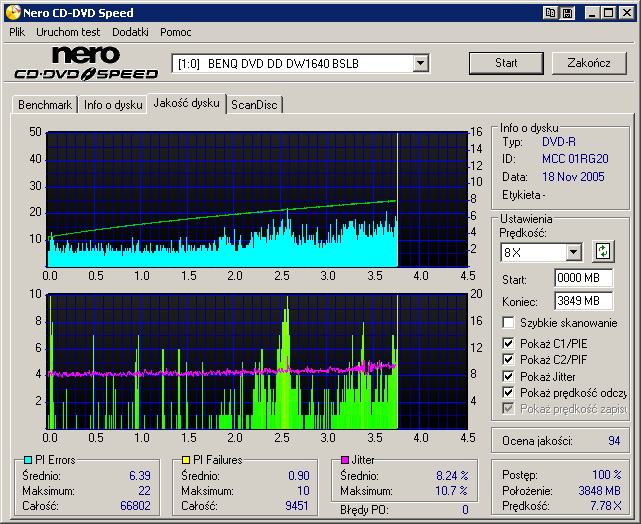Disable the Pokaż Jitter checkbox
Screen dimensions: 641x524
(x=508, y=376)
